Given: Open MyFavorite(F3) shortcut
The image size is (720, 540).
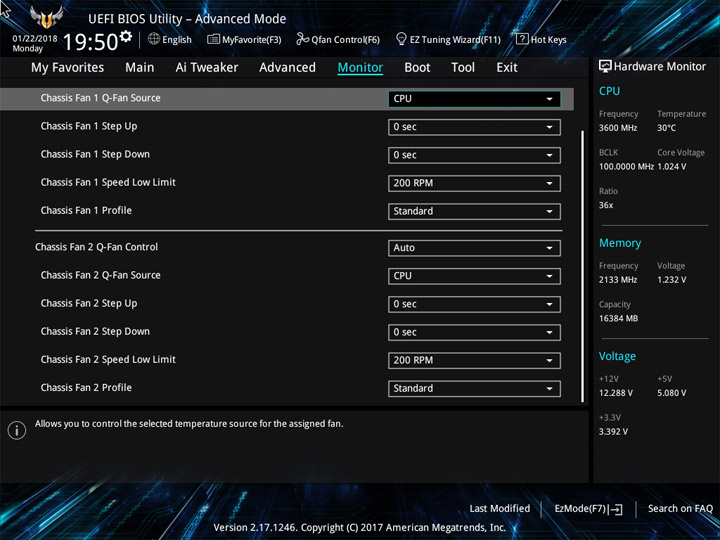Looking at the screenshot, I should coord(244,39).
